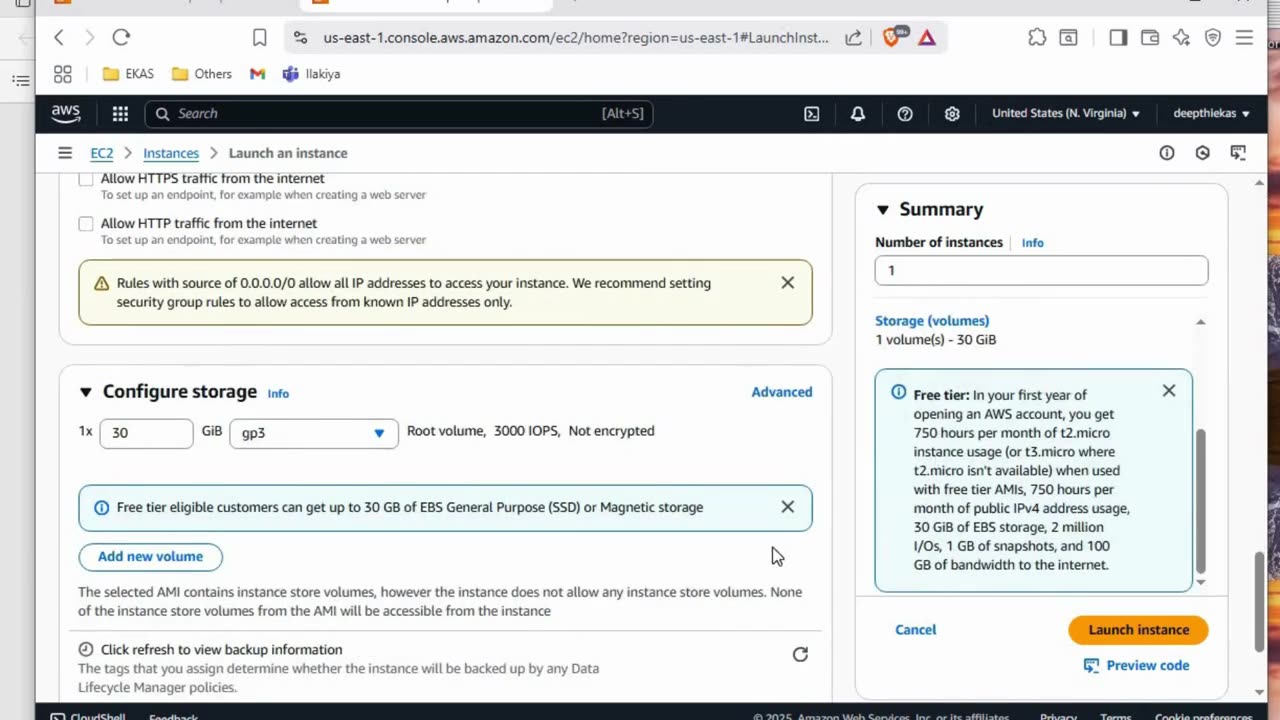Close the Free tier summary info box
1280x720 pixels.
[x=1169, y=391]
